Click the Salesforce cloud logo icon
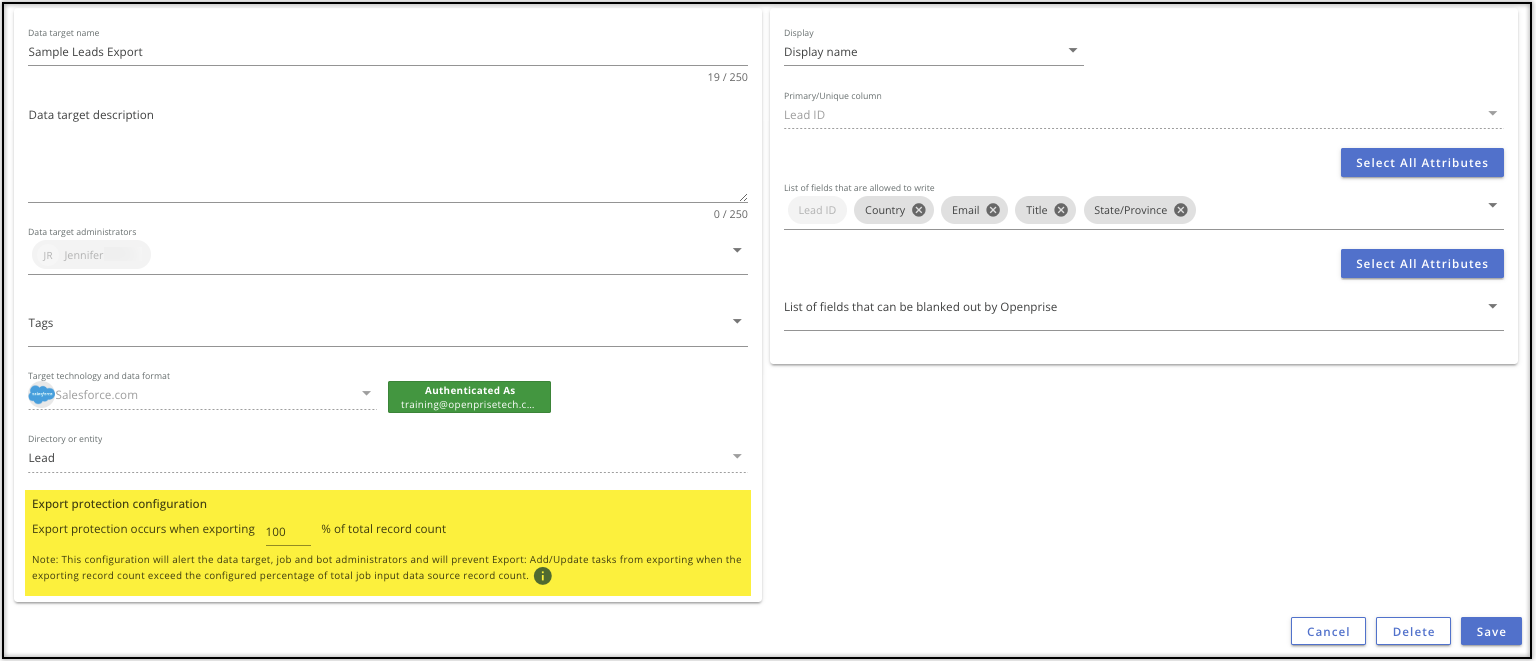The width and height of the screenshot is (1536, 661). (42, 394)
